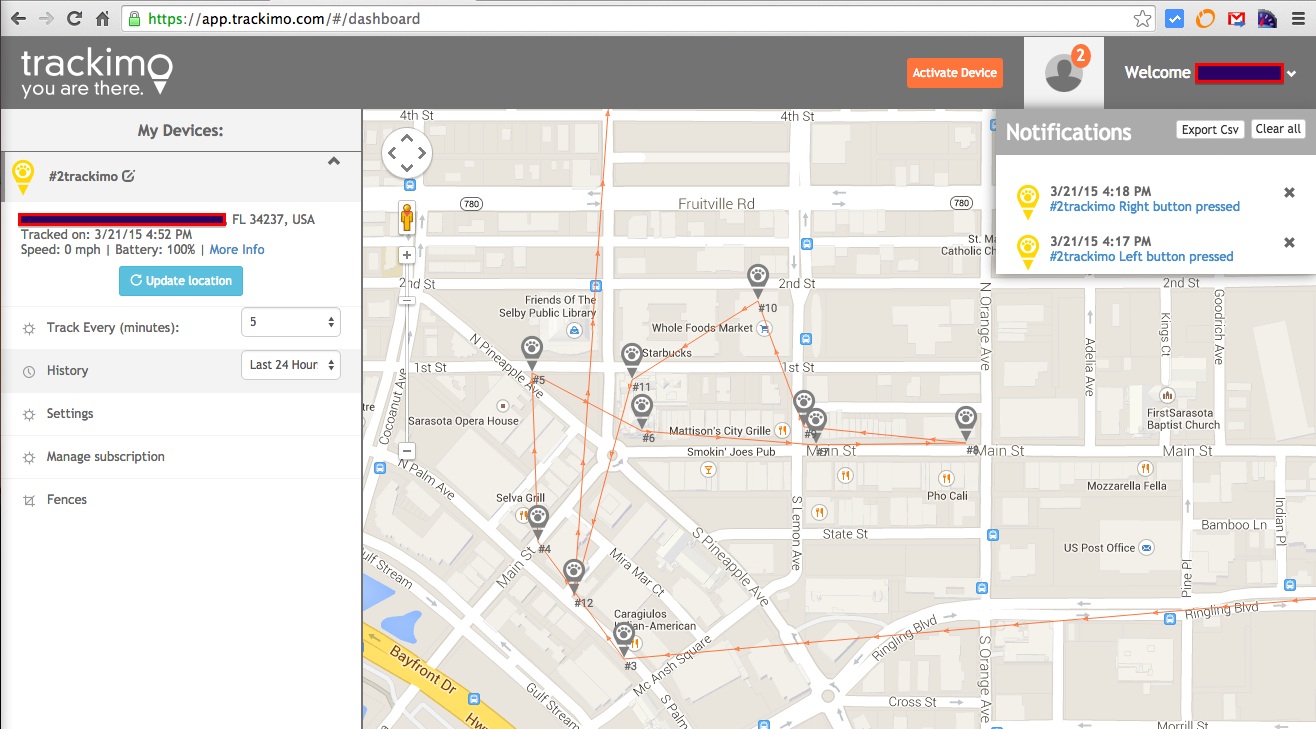Click the browser back arrow

click(x=18, y=19)
